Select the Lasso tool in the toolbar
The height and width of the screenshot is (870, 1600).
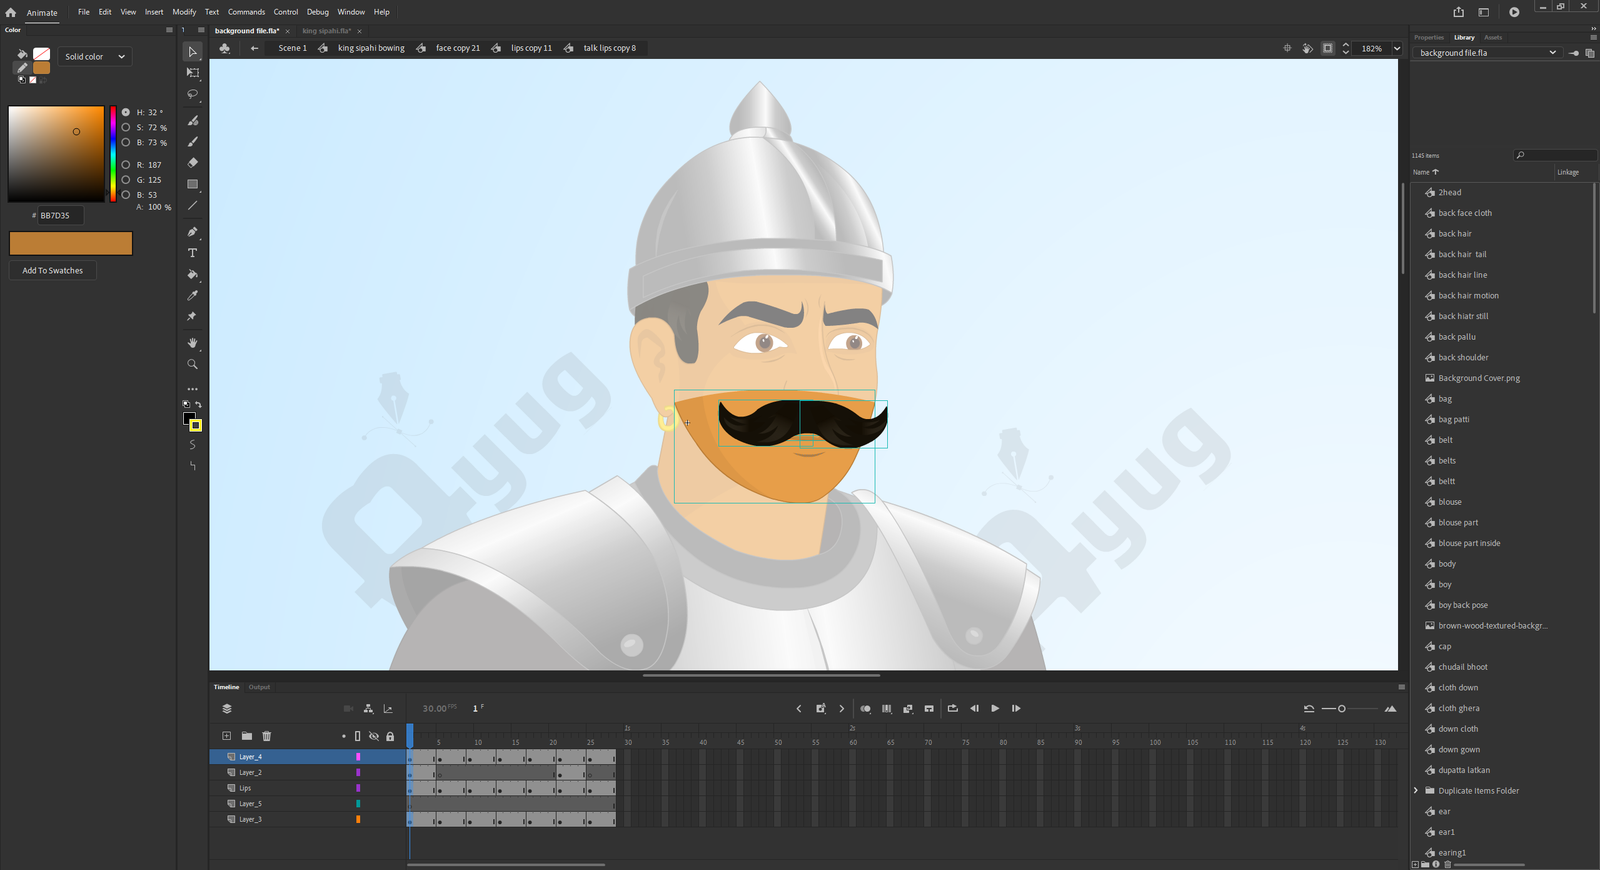193,94
